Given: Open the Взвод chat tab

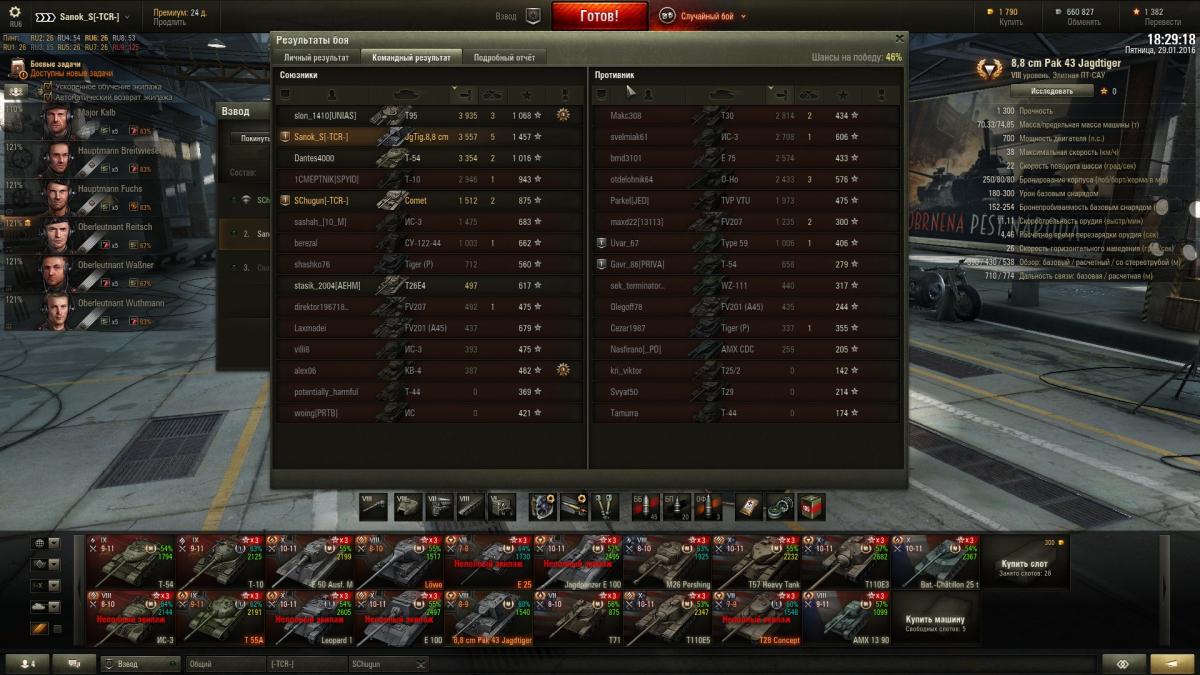Looking at the screenshot, I should (x=140, y=663).
